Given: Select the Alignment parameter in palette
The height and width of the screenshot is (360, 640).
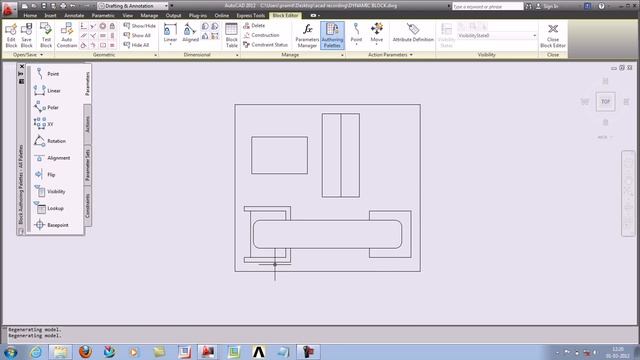Looking at the screenshot, I should (52, 158).
